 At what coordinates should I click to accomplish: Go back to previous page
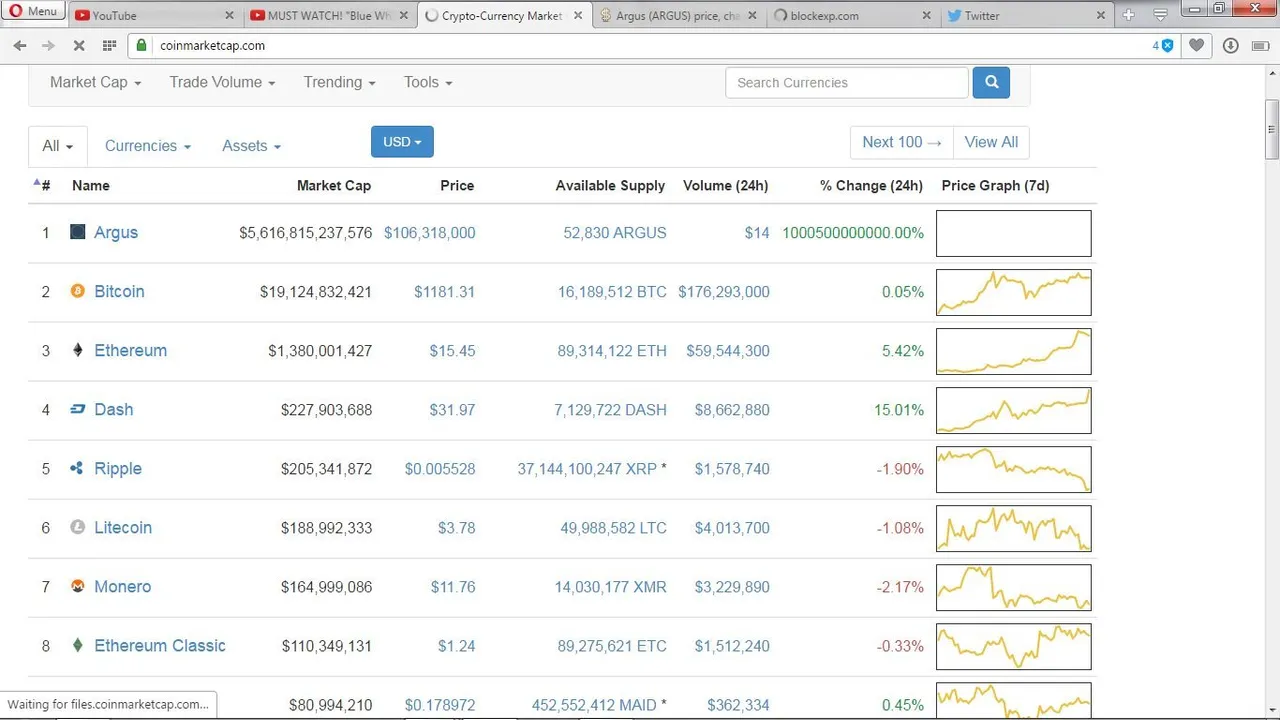(x=20, y=46)
